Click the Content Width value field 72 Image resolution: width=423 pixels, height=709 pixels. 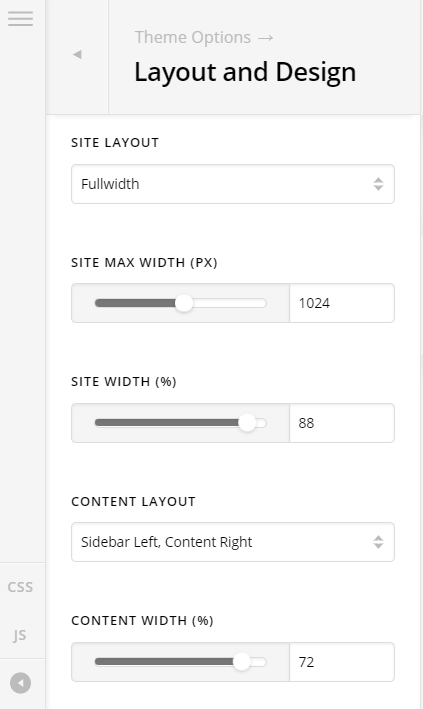pos(342,662)
